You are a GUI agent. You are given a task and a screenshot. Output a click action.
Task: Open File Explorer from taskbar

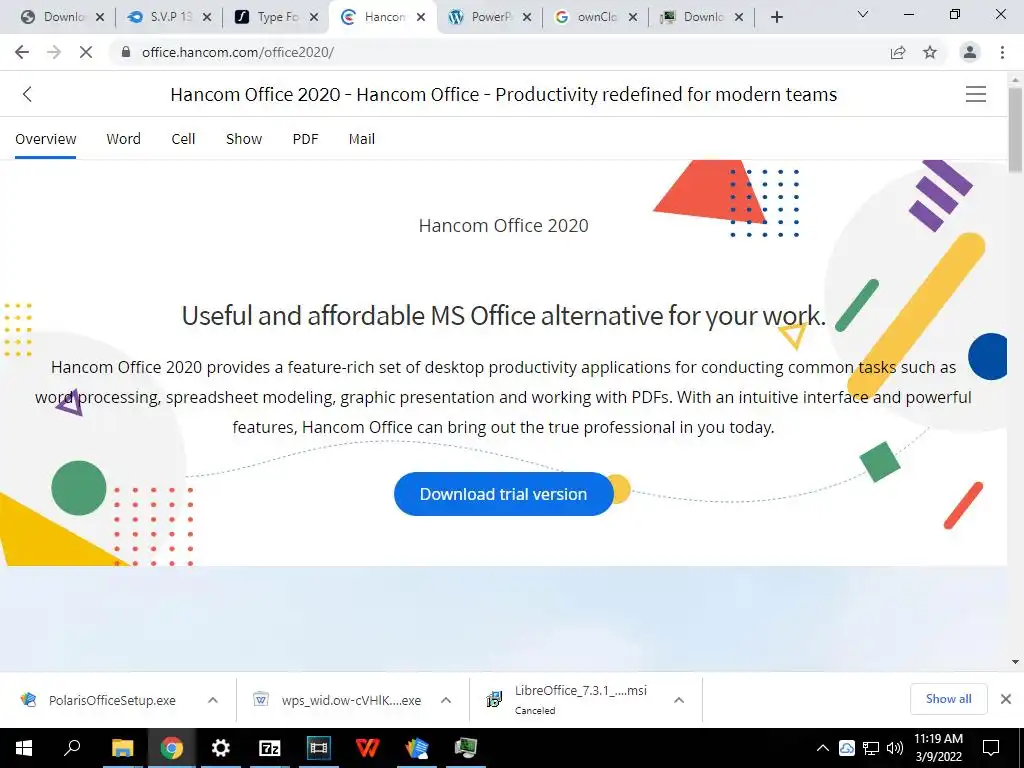coord(122,748)
